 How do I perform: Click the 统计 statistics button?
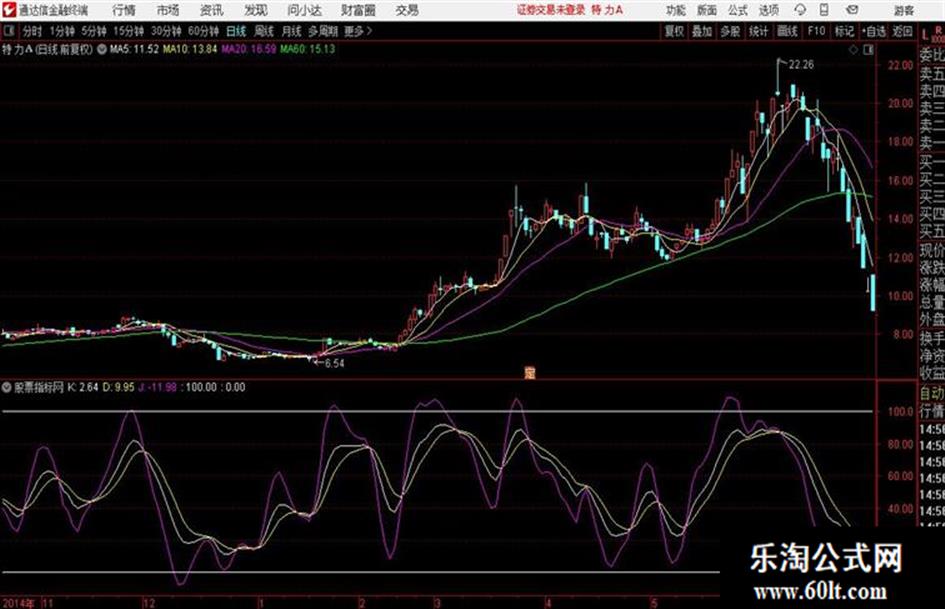coord(759,31)
